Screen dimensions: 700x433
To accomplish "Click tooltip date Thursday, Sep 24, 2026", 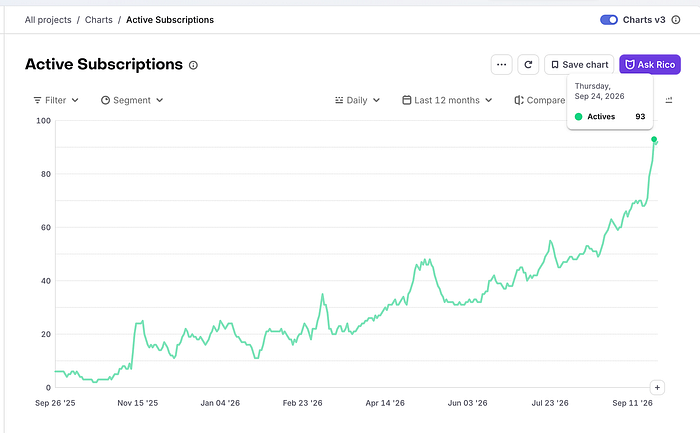I will coord(599,91).
